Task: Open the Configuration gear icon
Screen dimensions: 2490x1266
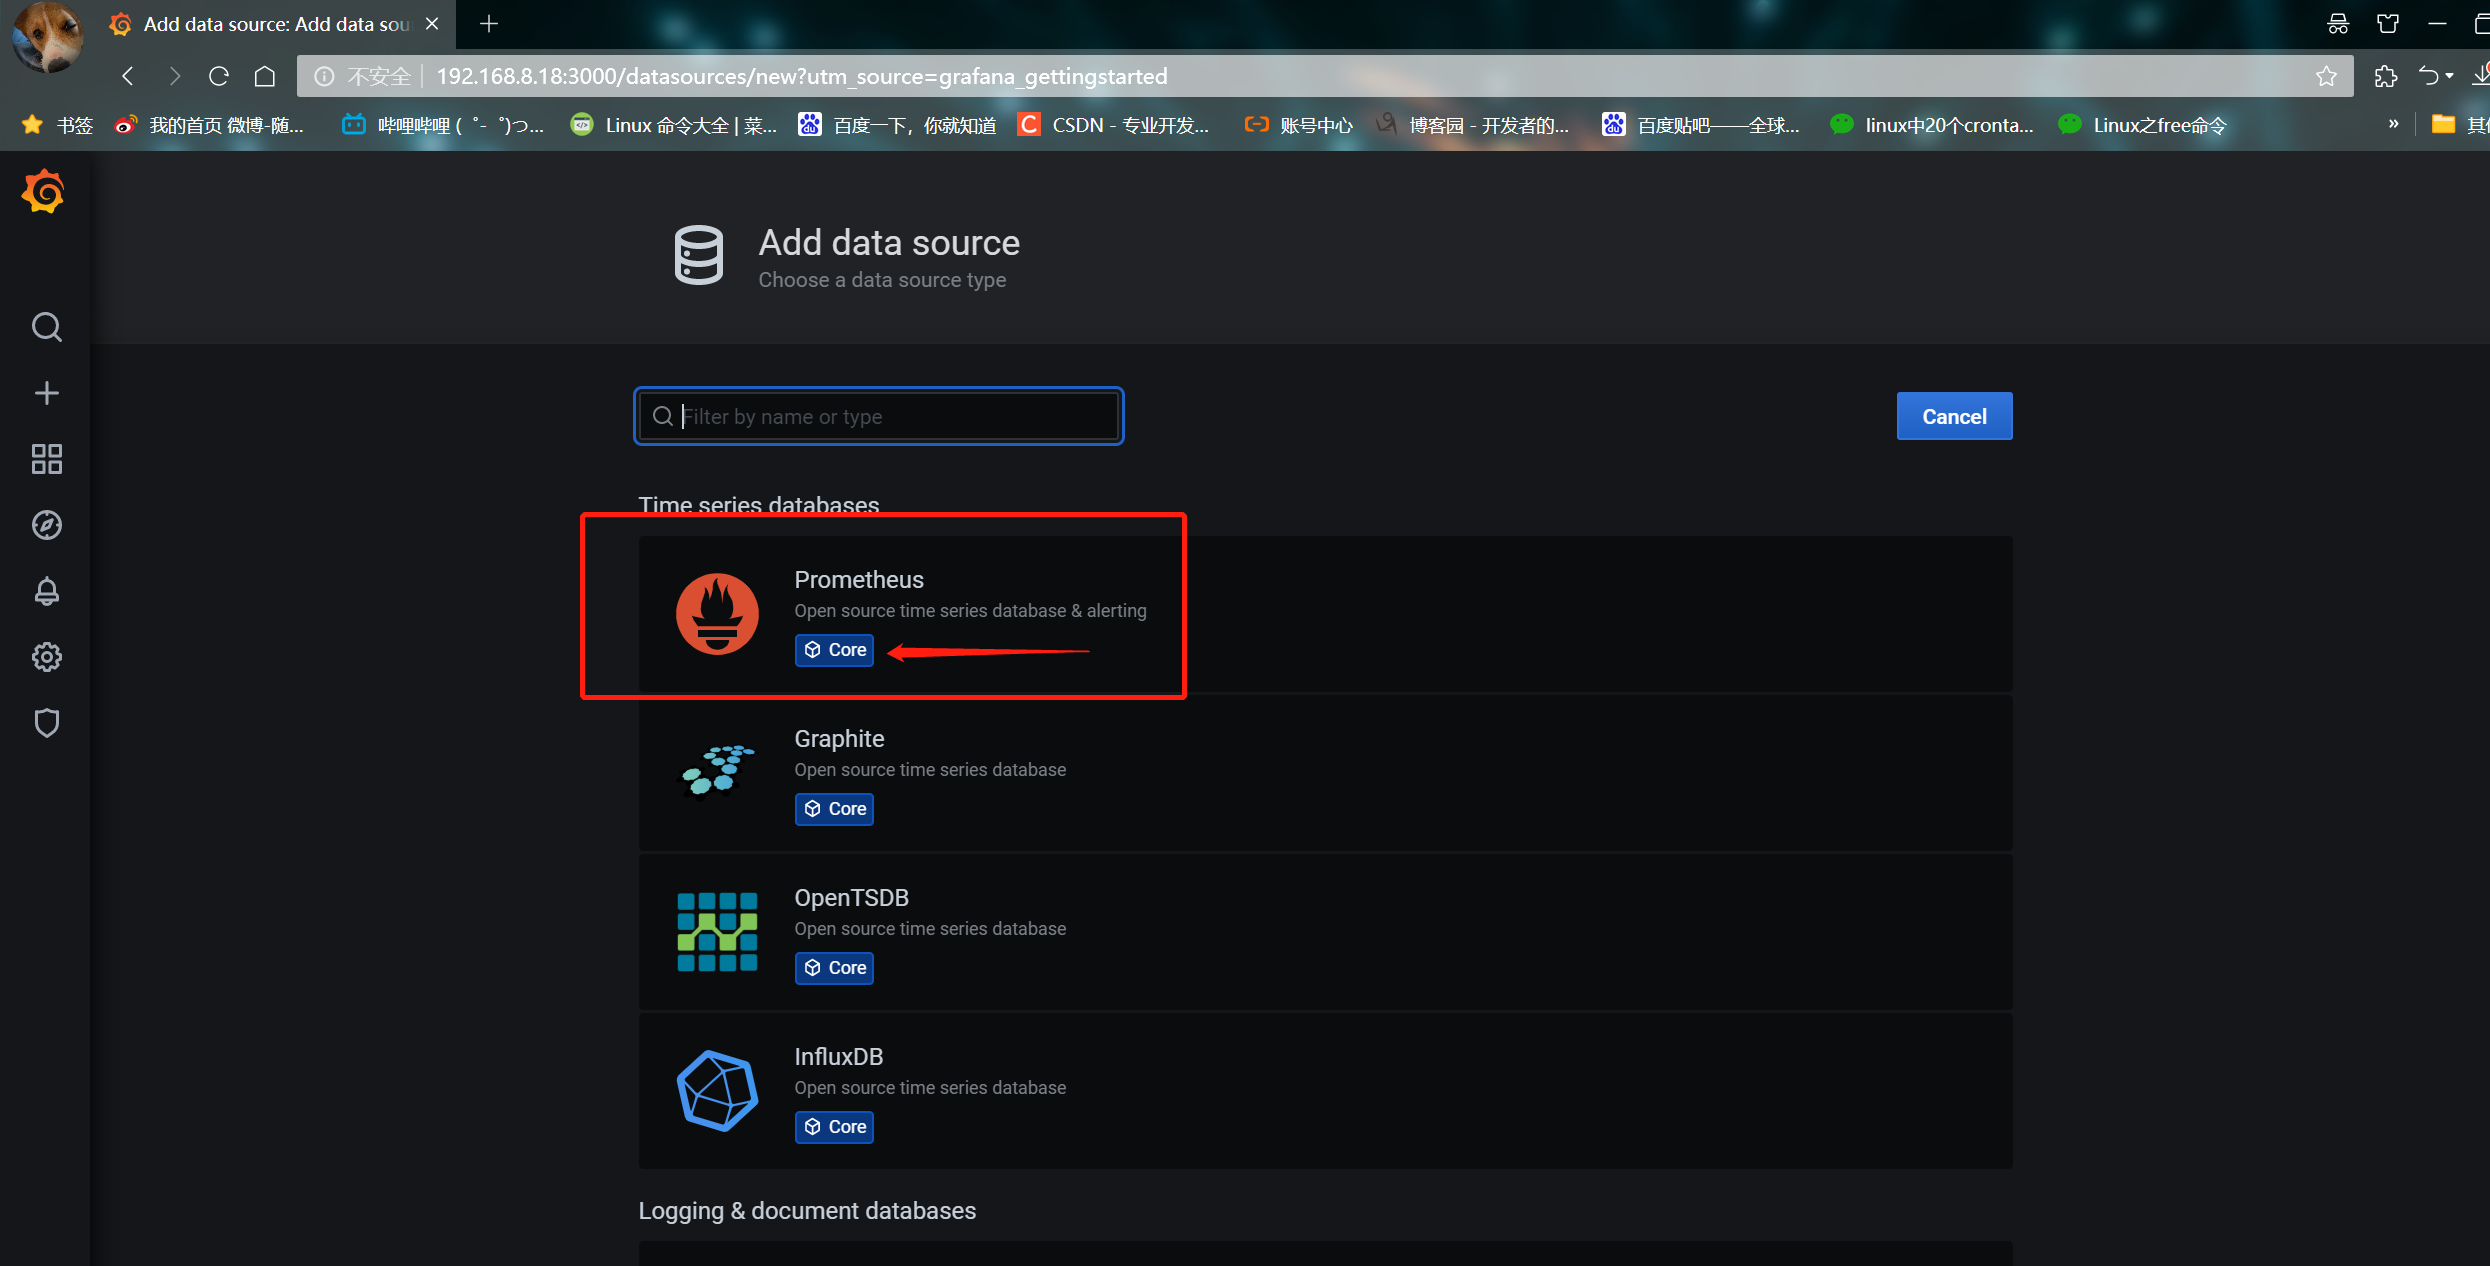Action: 46,657
